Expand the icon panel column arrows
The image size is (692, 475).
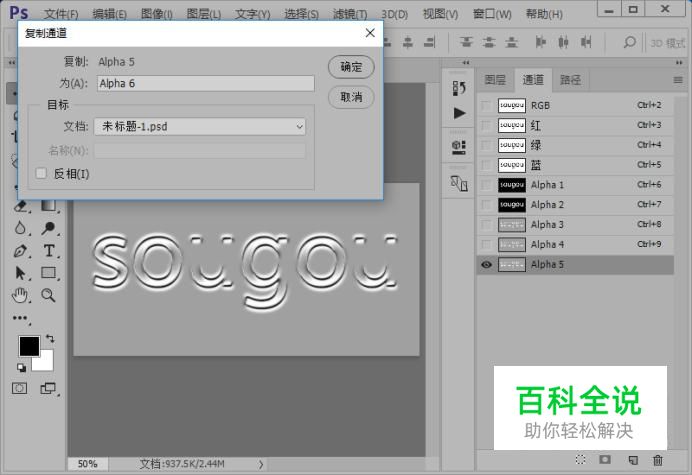[466, 63]
